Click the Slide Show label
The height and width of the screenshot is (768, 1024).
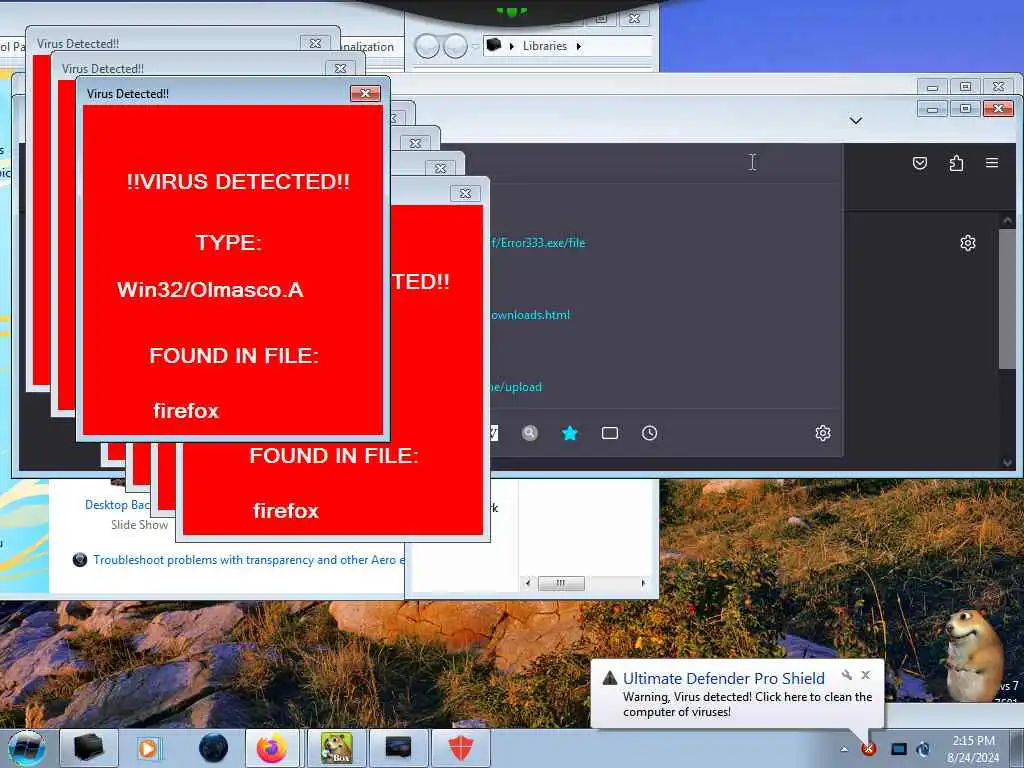click(x=139, y=524)
